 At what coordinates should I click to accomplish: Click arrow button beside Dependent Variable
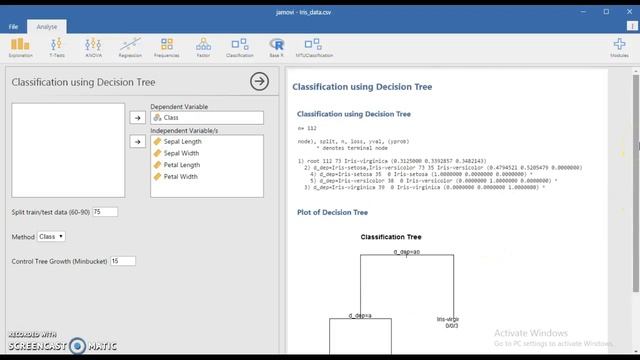[138, 118]
